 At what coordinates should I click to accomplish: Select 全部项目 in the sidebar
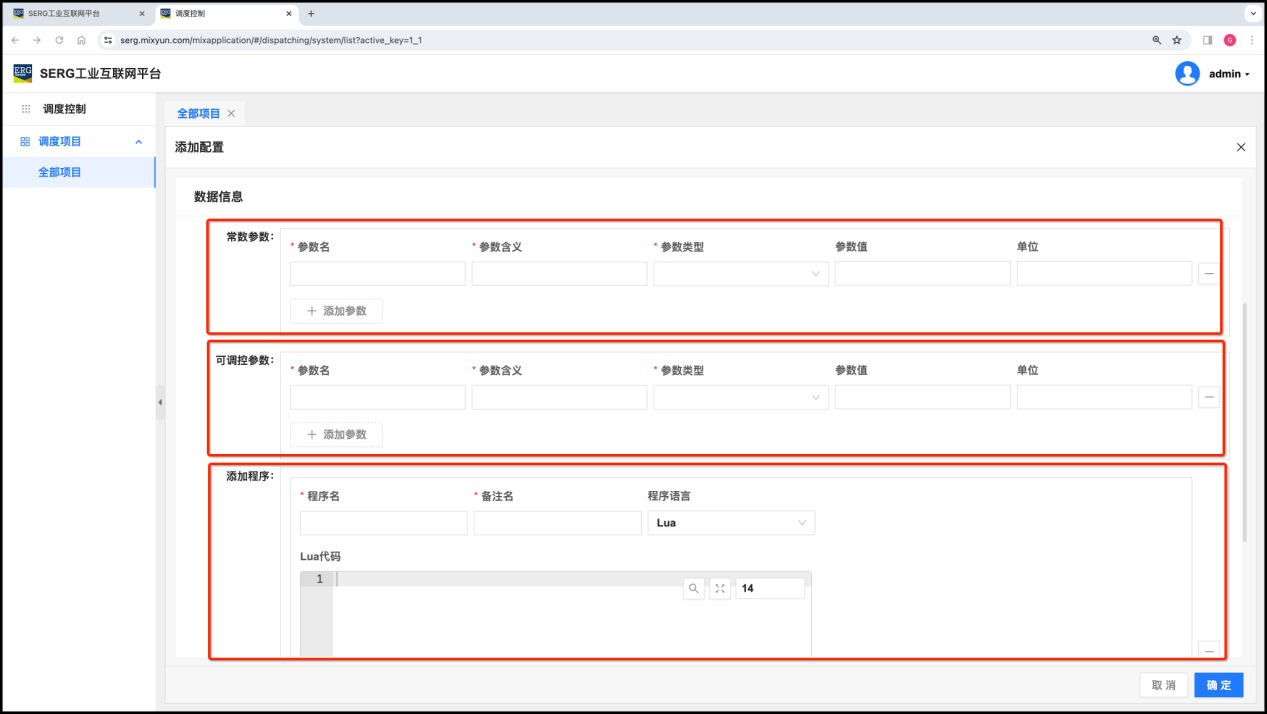(60, 172)
